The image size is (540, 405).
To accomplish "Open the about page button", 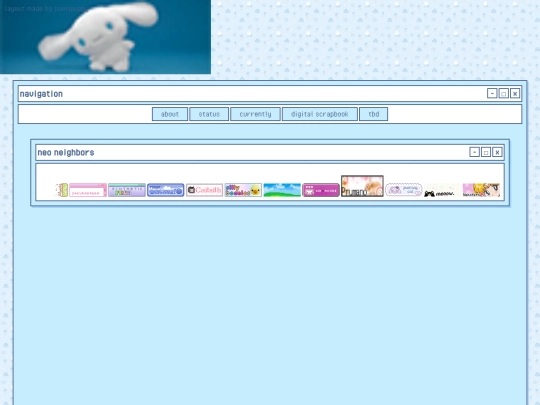I will point(170,114).
